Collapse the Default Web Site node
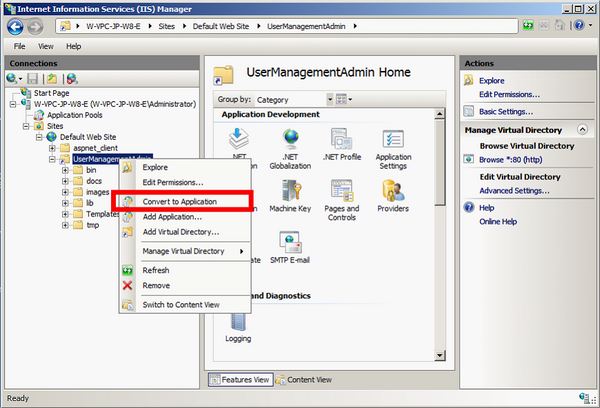 click(39, 137)
